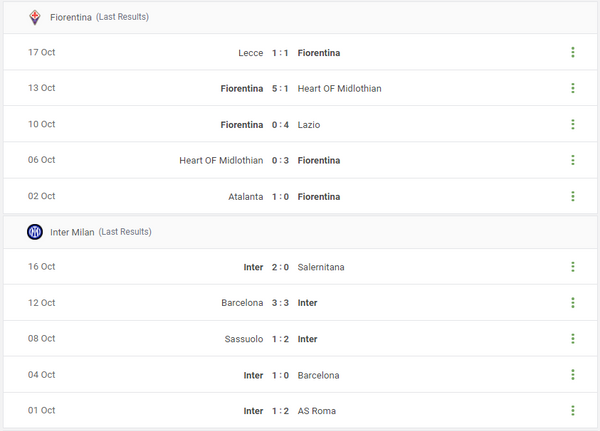Viewport: 600px width, 431px height.
Task: Click the Lazio team name
Action: coord(309,125)
